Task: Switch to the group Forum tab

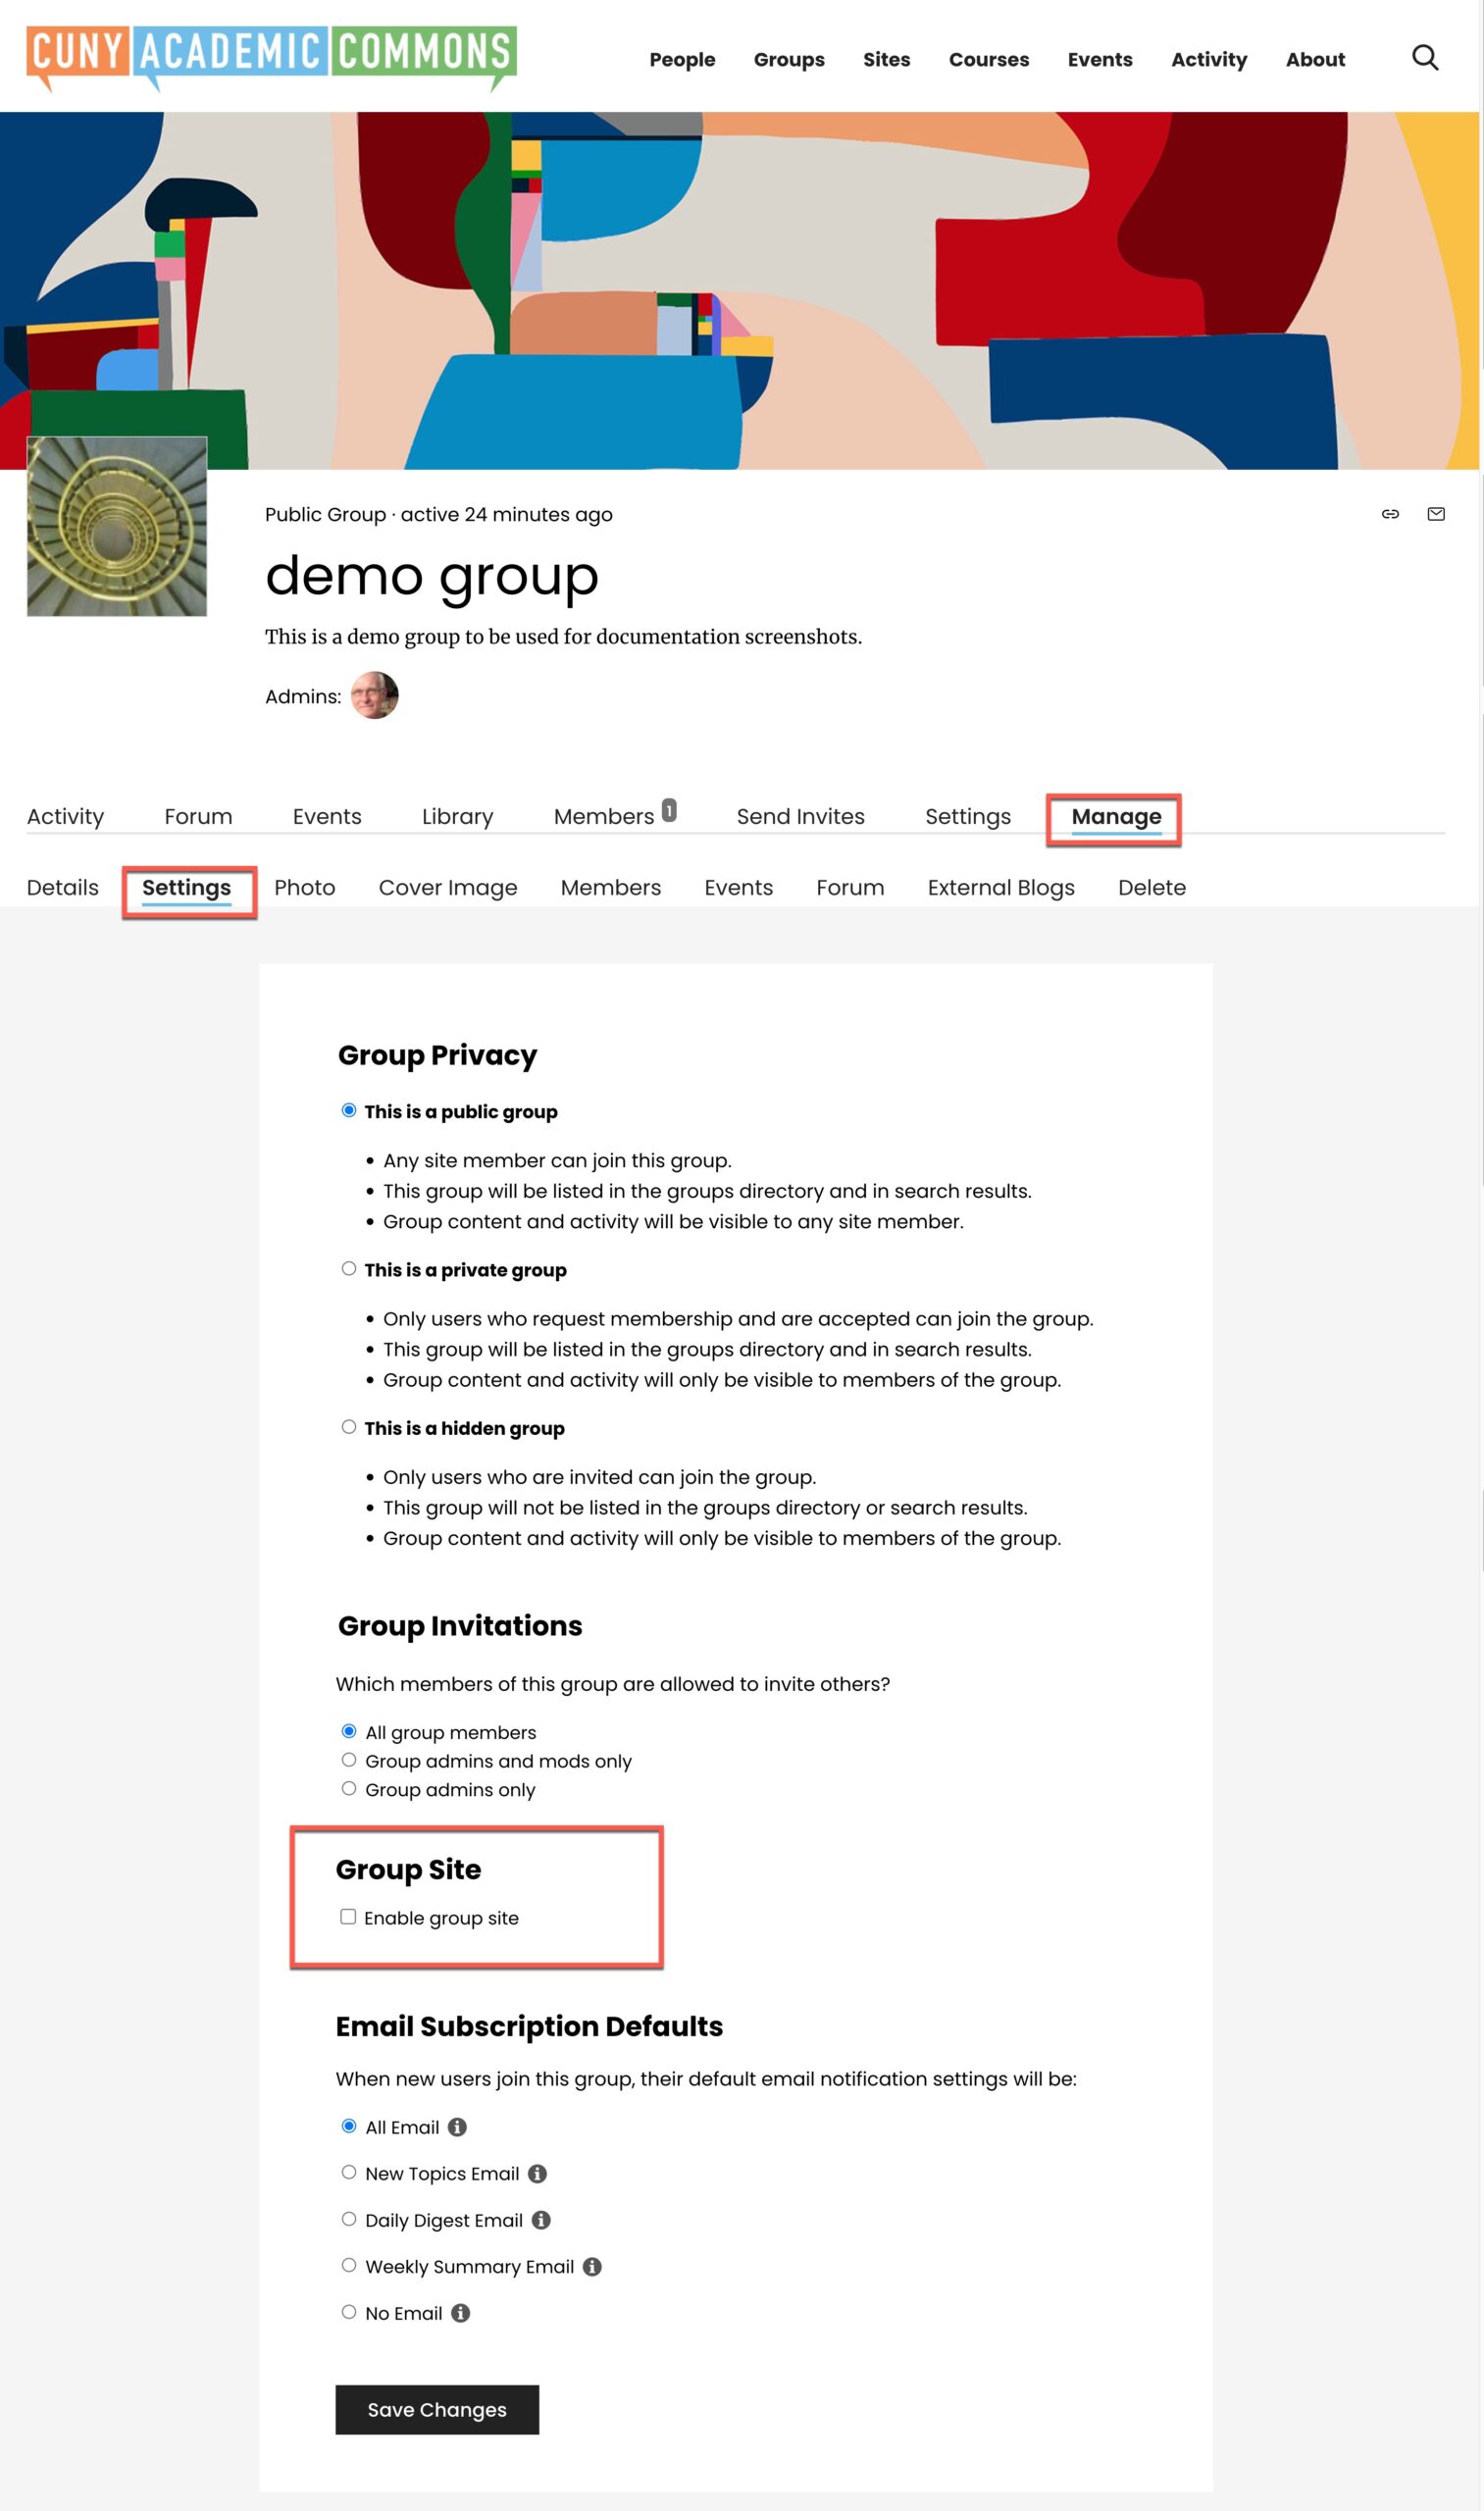Action: (198, 816)
